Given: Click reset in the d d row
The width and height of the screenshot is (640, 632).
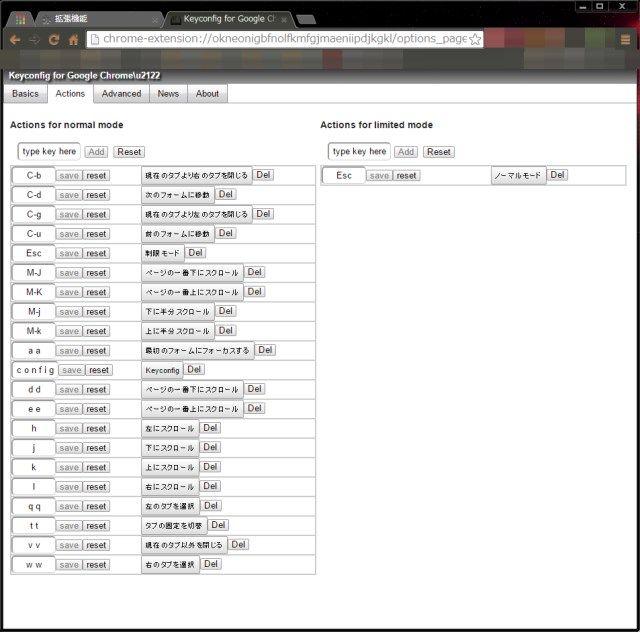Looking at the screenshot, I should click(x=96, y=390).
